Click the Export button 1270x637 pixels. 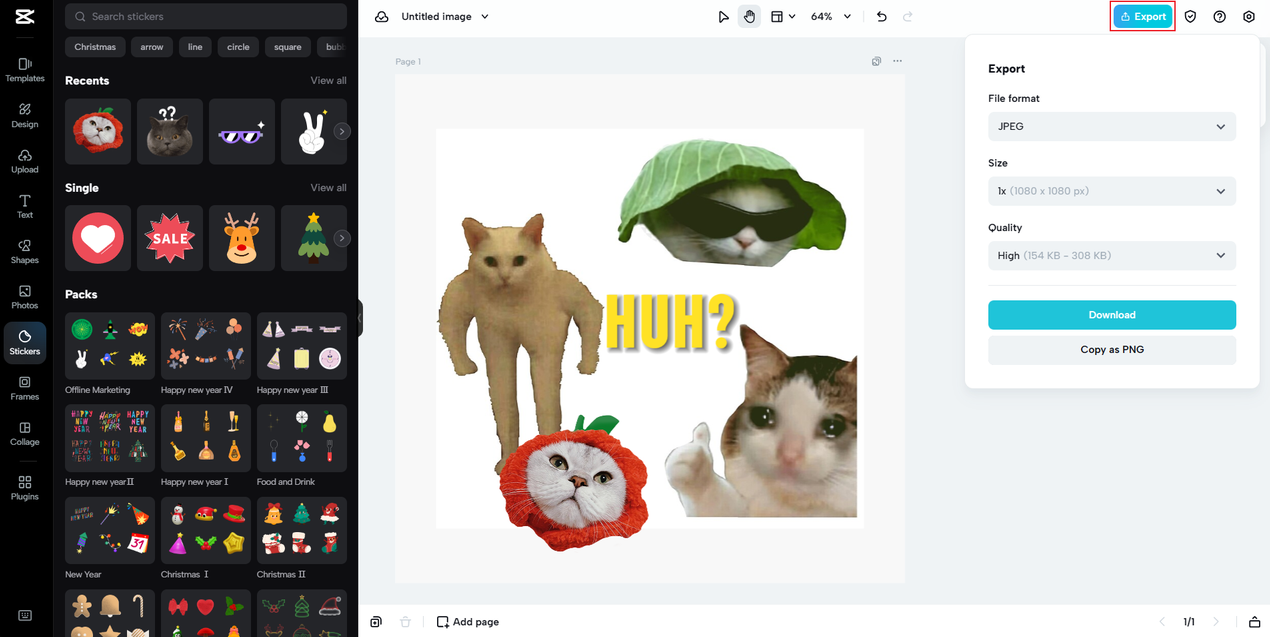1143,17
